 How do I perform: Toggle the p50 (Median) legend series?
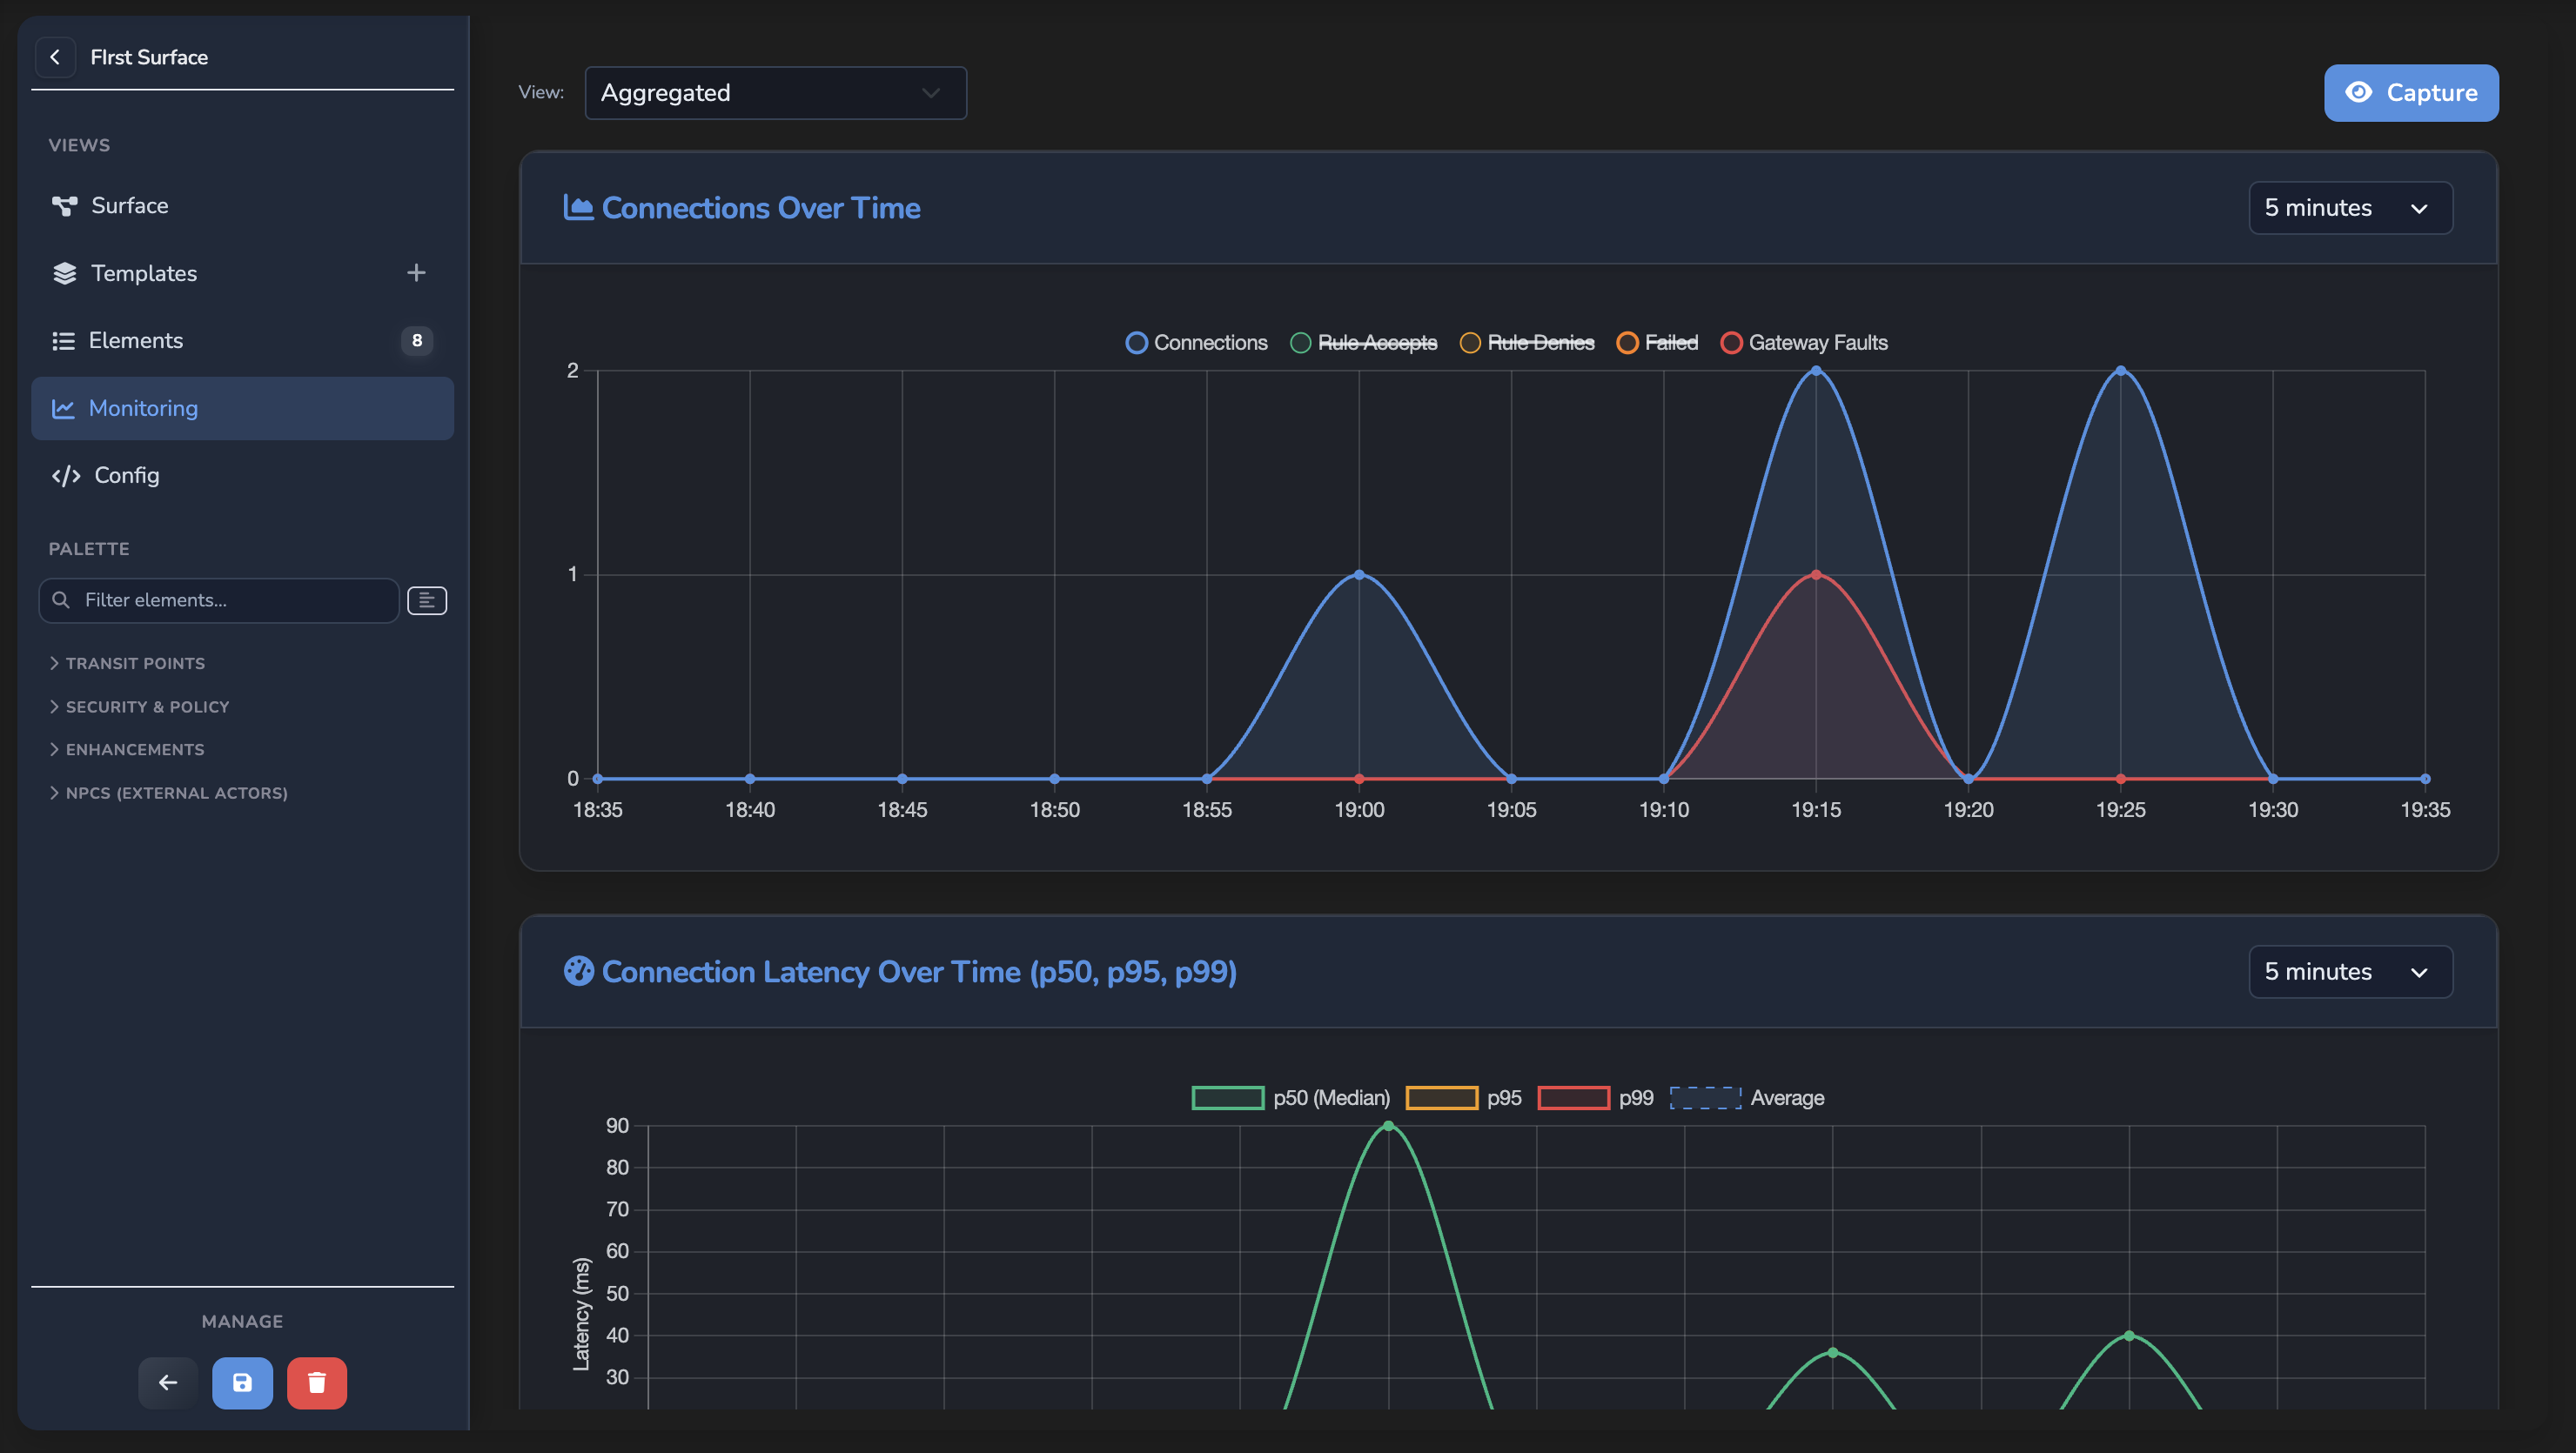(1291, 1098)
